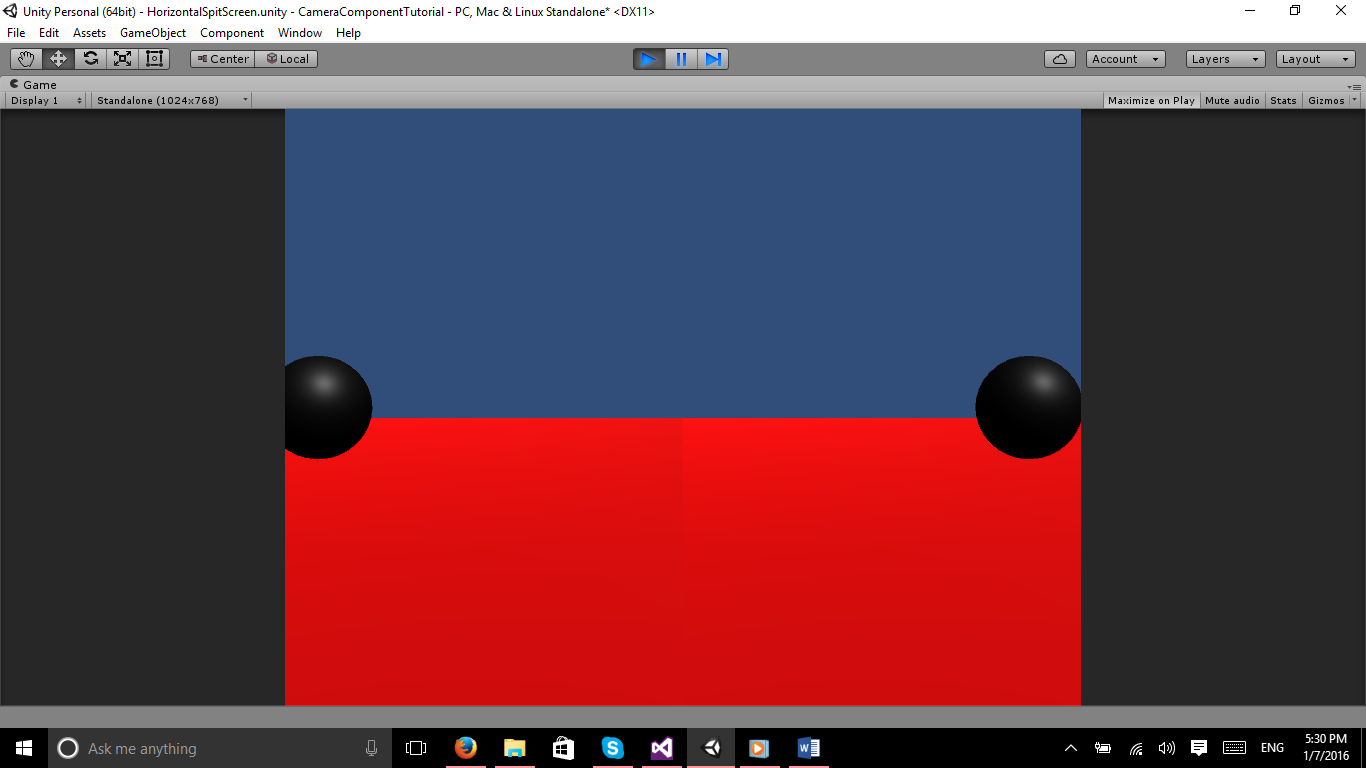Image resolution: width=1366 pixels, height=768 pixels.
Task: Open the Gizmos dropdown
Action: 1331,100
